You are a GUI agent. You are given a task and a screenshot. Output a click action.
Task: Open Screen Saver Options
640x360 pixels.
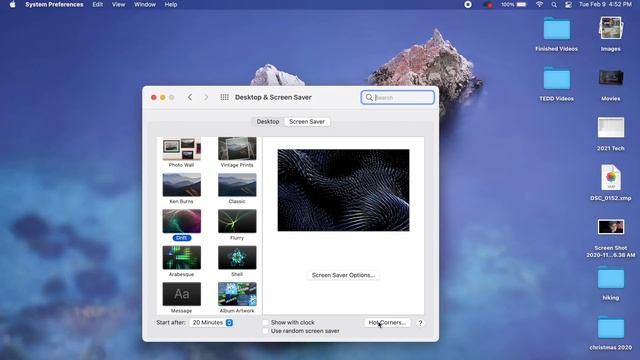point(343,275)
